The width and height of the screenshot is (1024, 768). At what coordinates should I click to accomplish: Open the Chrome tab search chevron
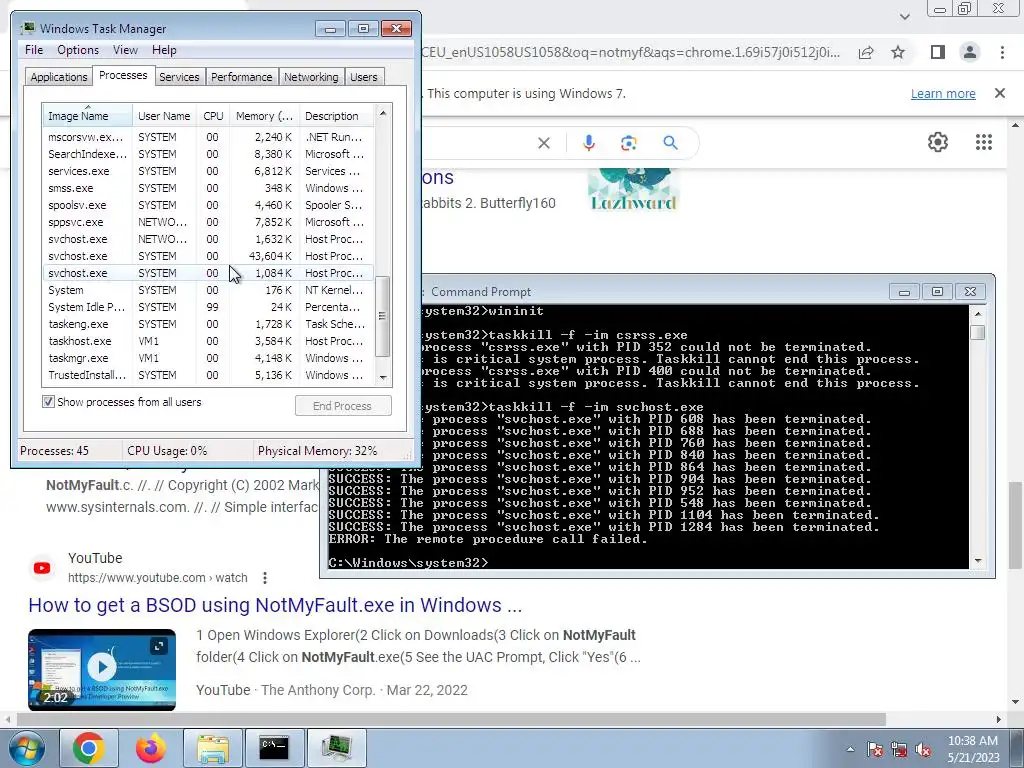tap(904, 16)
